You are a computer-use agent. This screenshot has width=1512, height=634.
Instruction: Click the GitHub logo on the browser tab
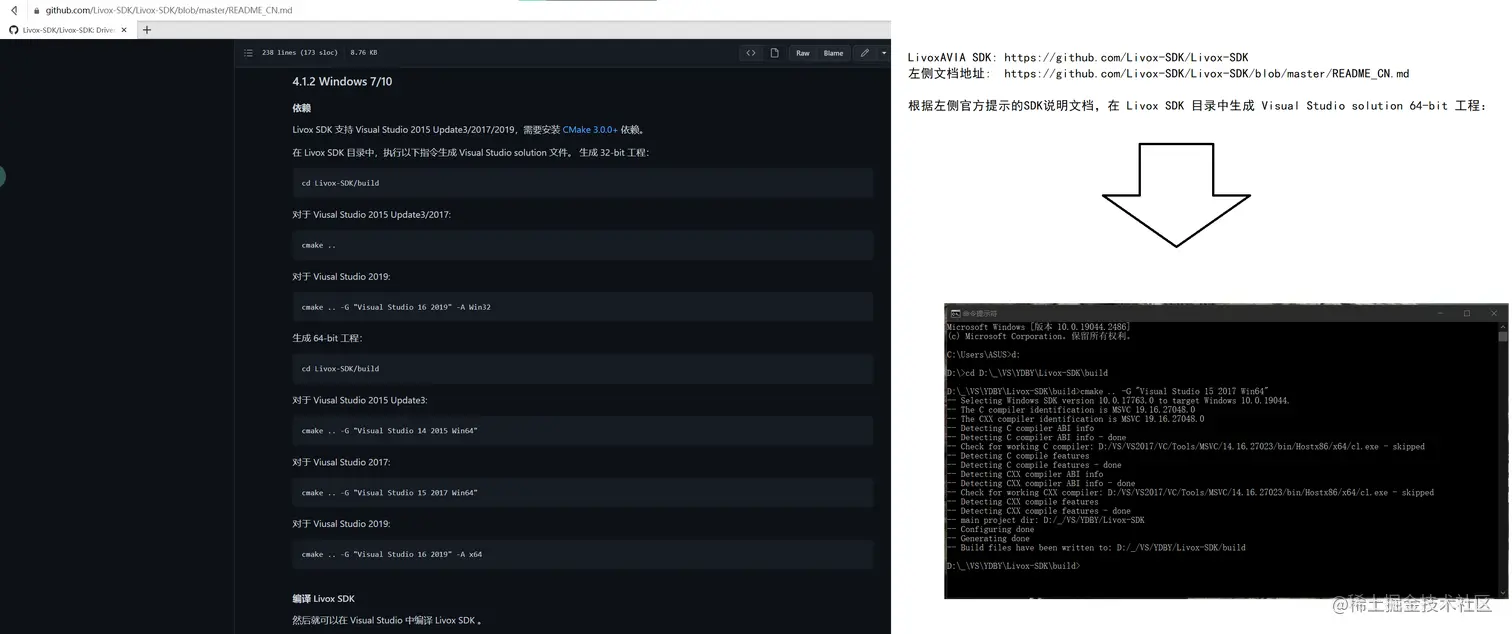[x=12, y=29]
